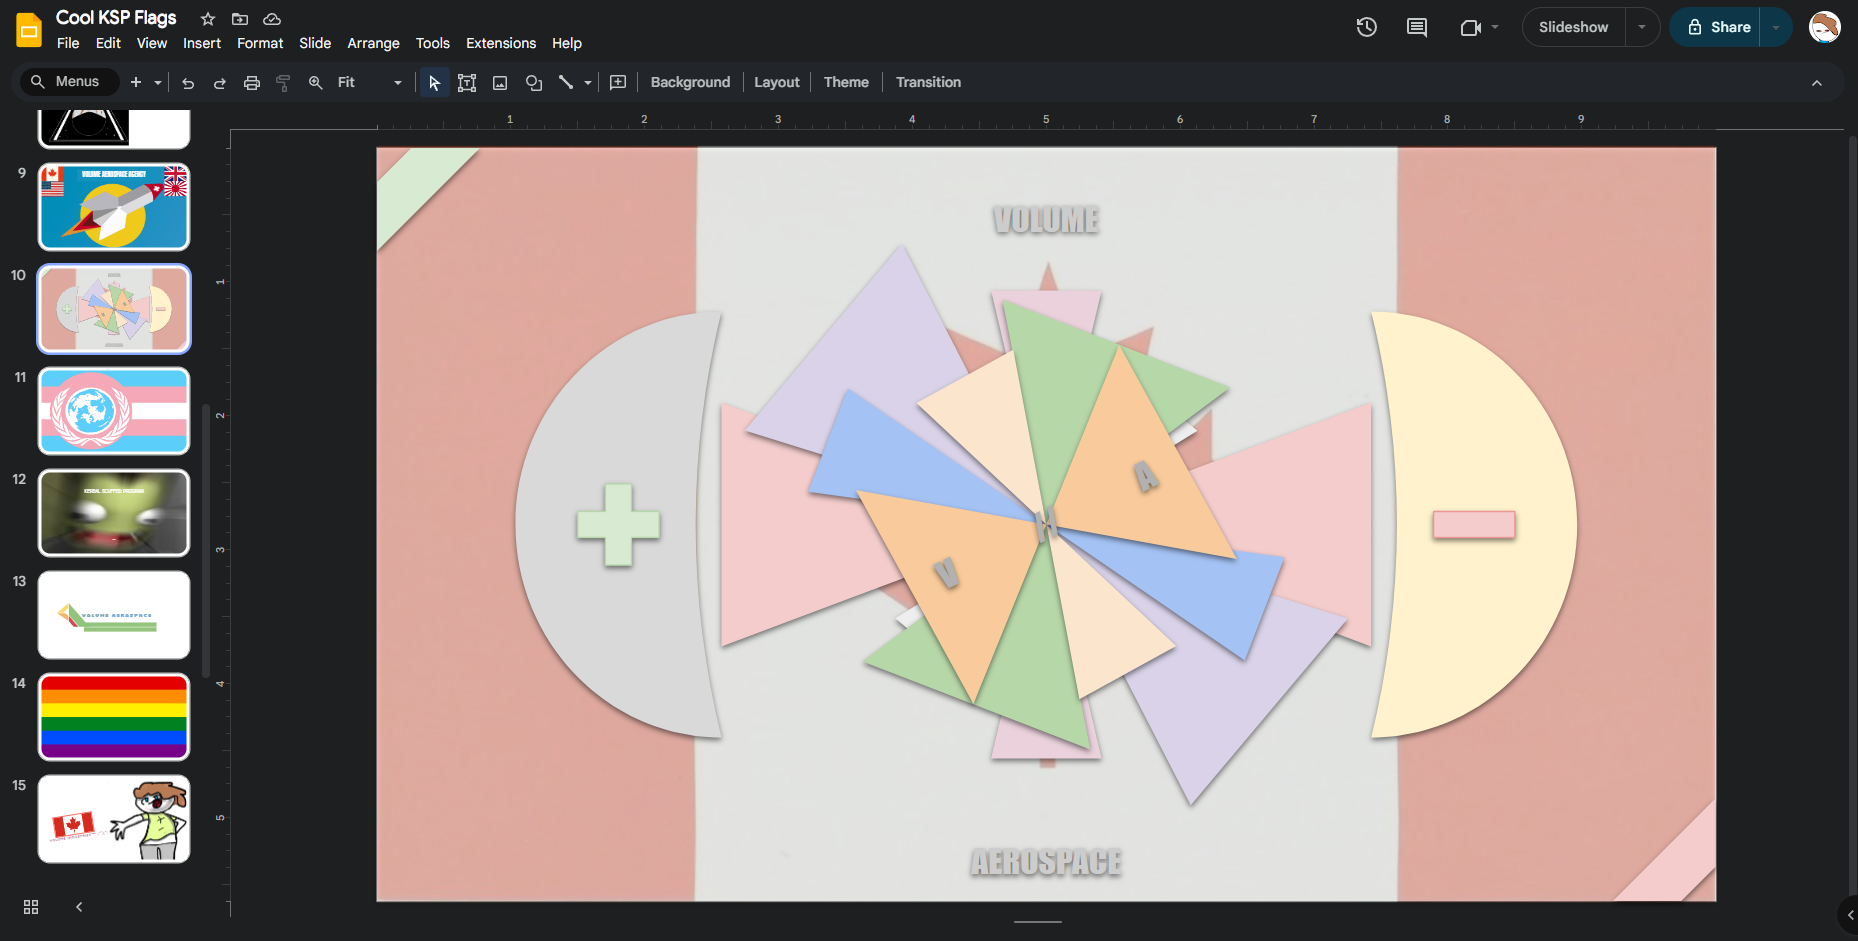Image resolution: width=1858 pixels, height=941 pixels.
Task: Expand line type dropdown arrow
Action: click(588, 82)
